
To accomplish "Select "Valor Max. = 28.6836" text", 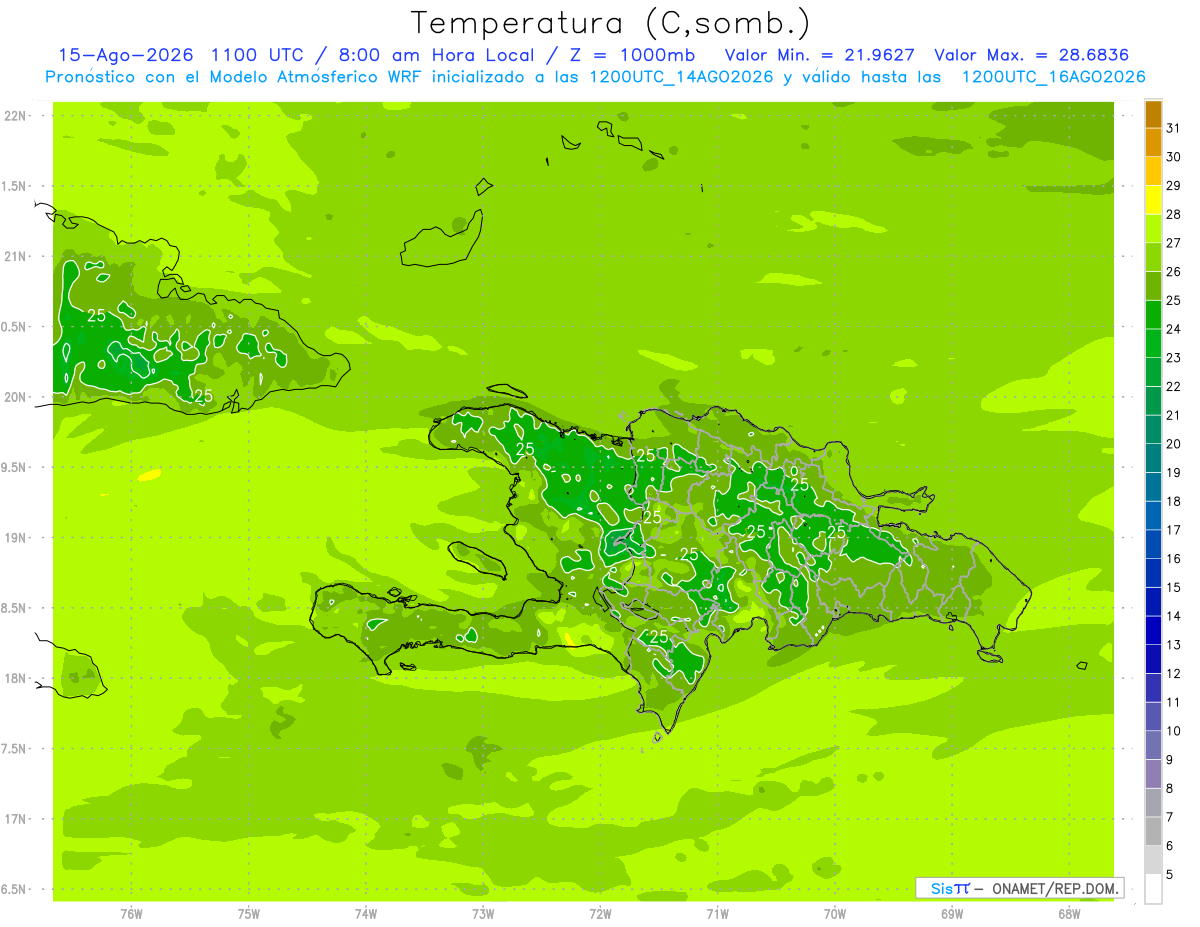I will [x=1032, y=55].
